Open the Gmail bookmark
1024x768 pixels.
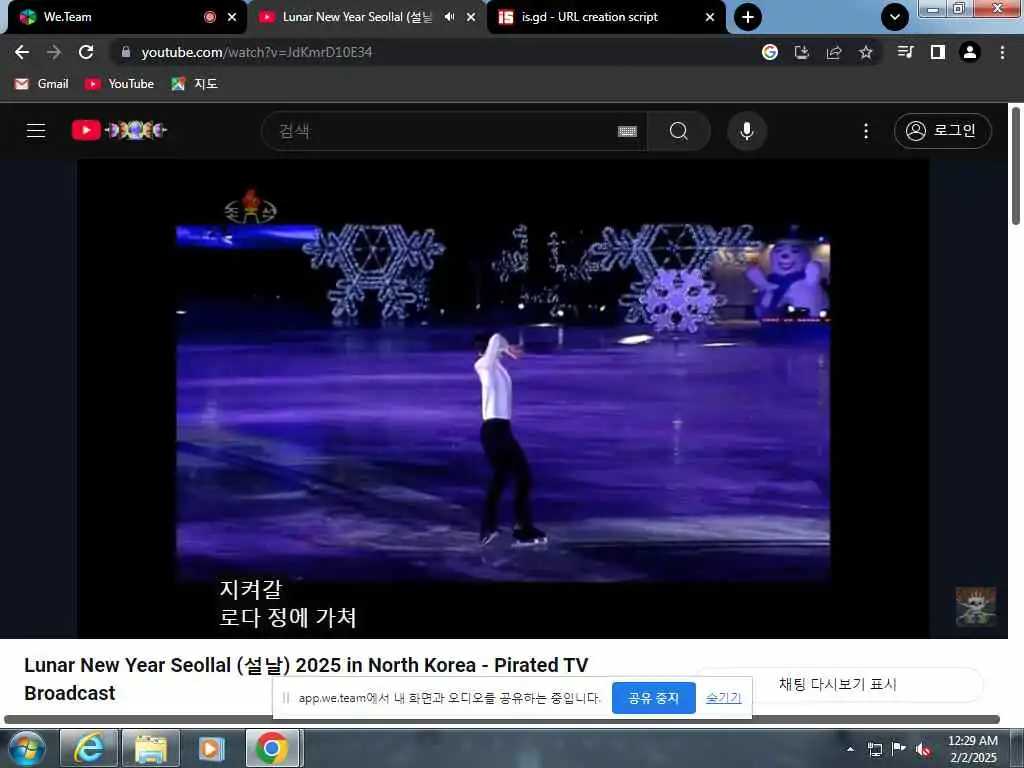point(42,84)
